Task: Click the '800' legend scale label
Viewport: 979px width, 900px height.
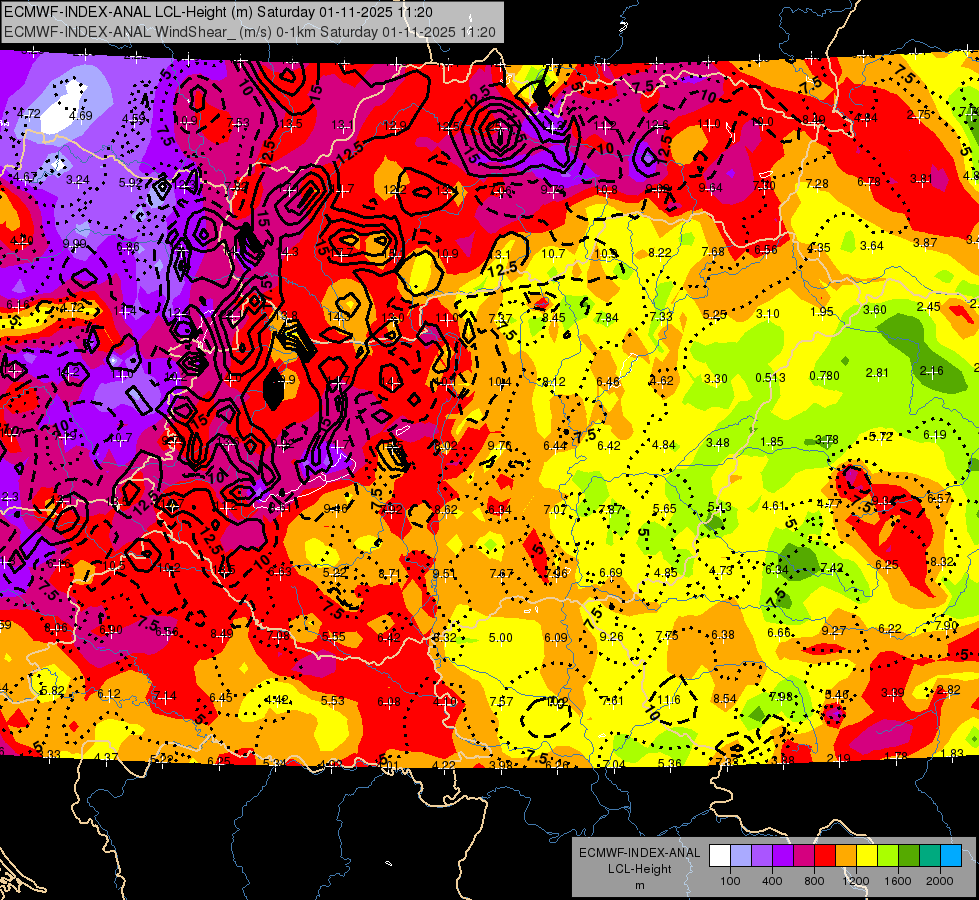Action: [x=814, y=881]
